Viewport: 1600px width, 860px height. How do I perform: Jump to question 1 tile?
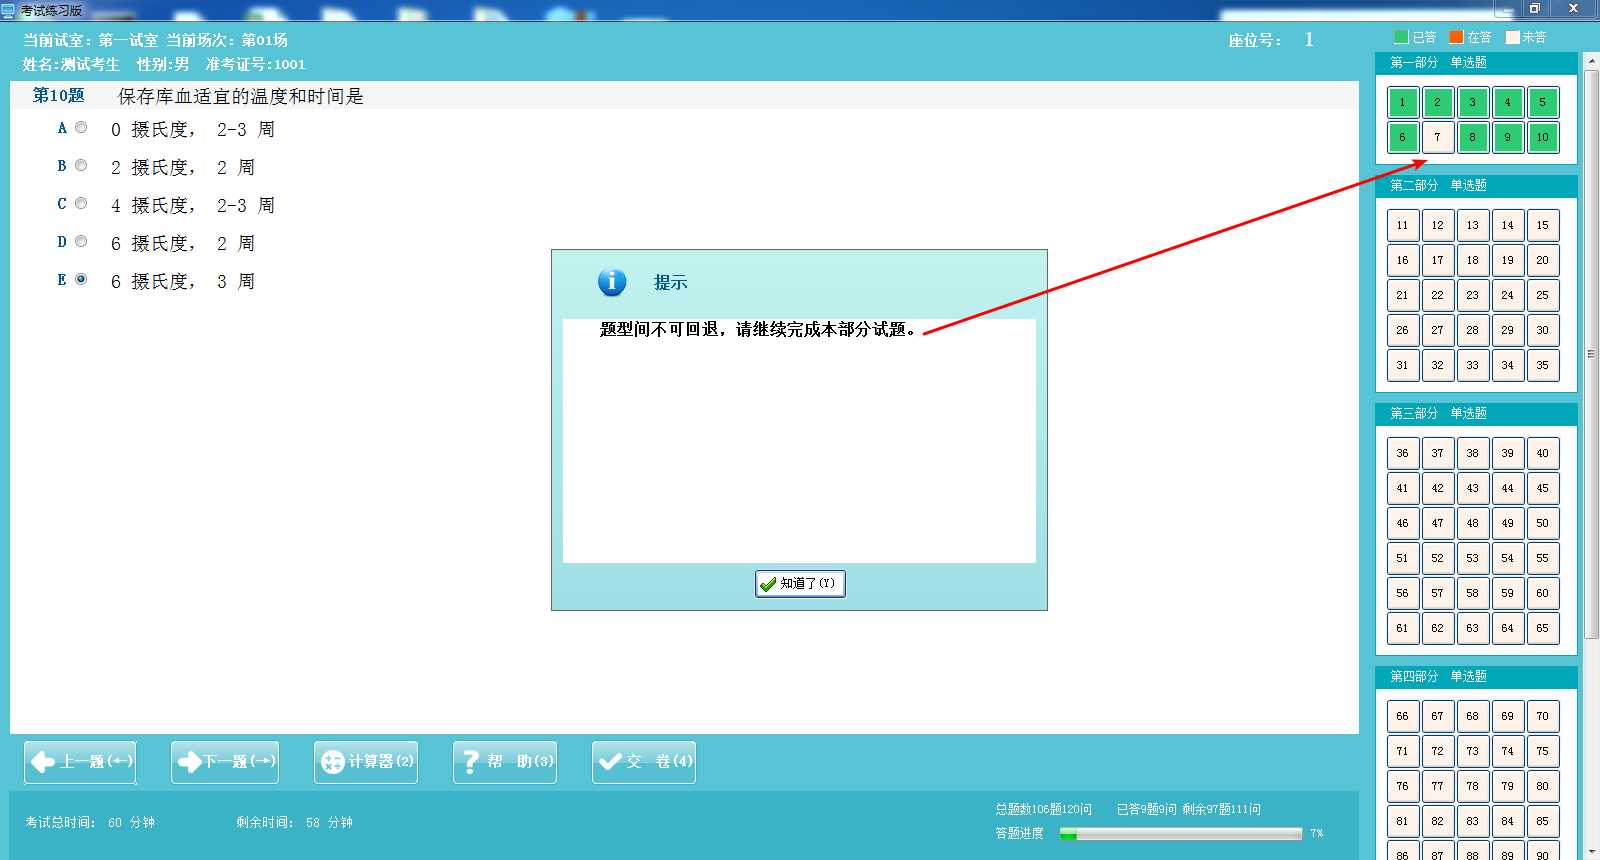click(1402, 102)
